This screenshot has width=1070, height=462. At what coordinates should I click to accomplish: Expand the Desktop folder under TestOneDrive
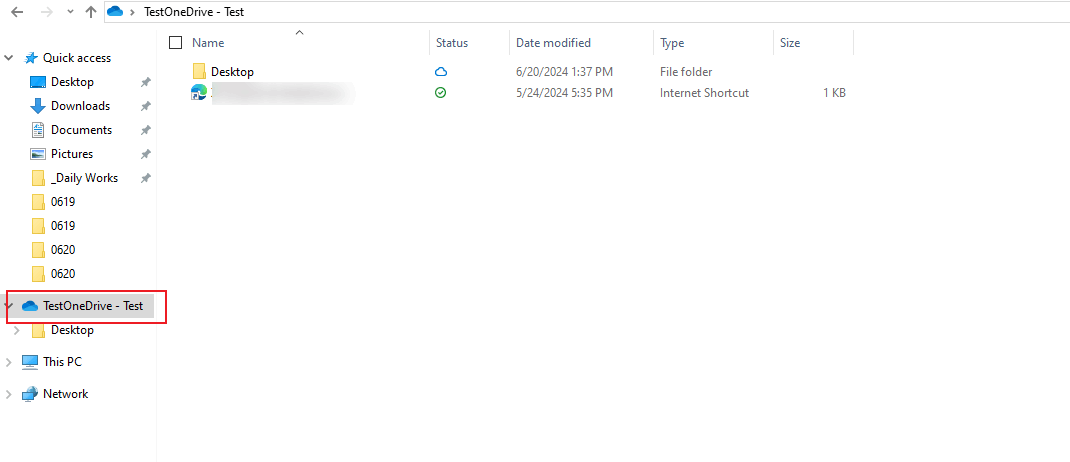(17, 330)
